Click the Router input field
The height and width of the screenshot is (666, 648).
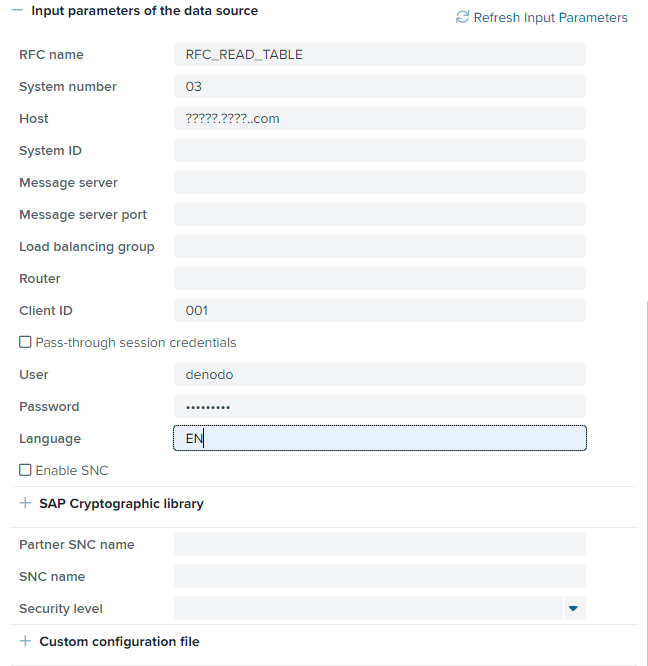coord(380,278)
